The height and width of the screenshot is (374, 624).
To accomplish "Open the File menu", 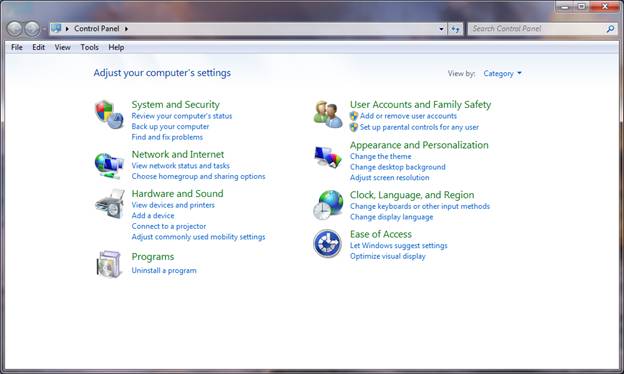I will point(17,47).
